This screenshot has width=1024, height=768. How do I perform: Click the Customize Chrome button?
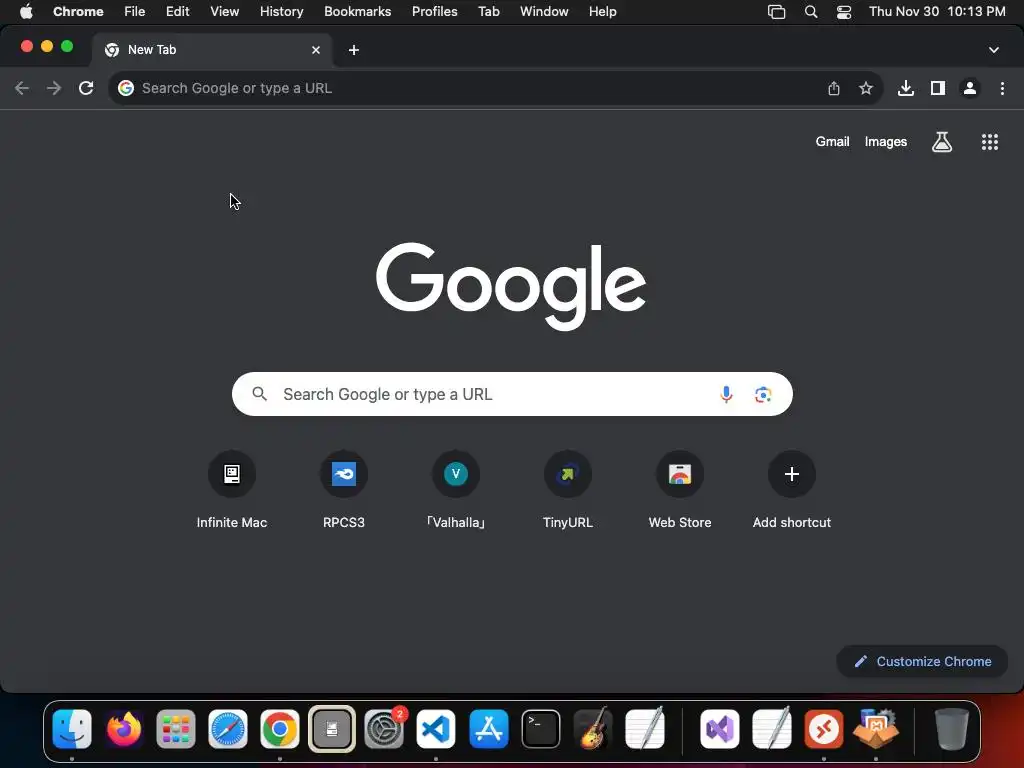[922, 662]
